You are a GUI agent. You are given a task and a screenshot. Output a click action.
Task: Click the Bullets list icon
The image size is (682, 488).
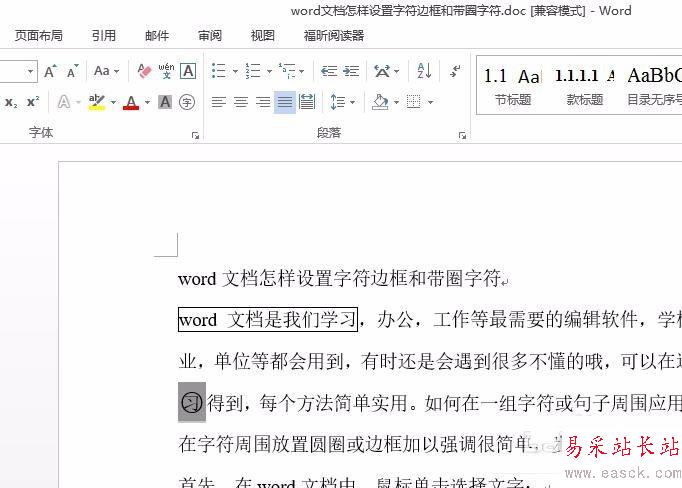click(219, 70)
